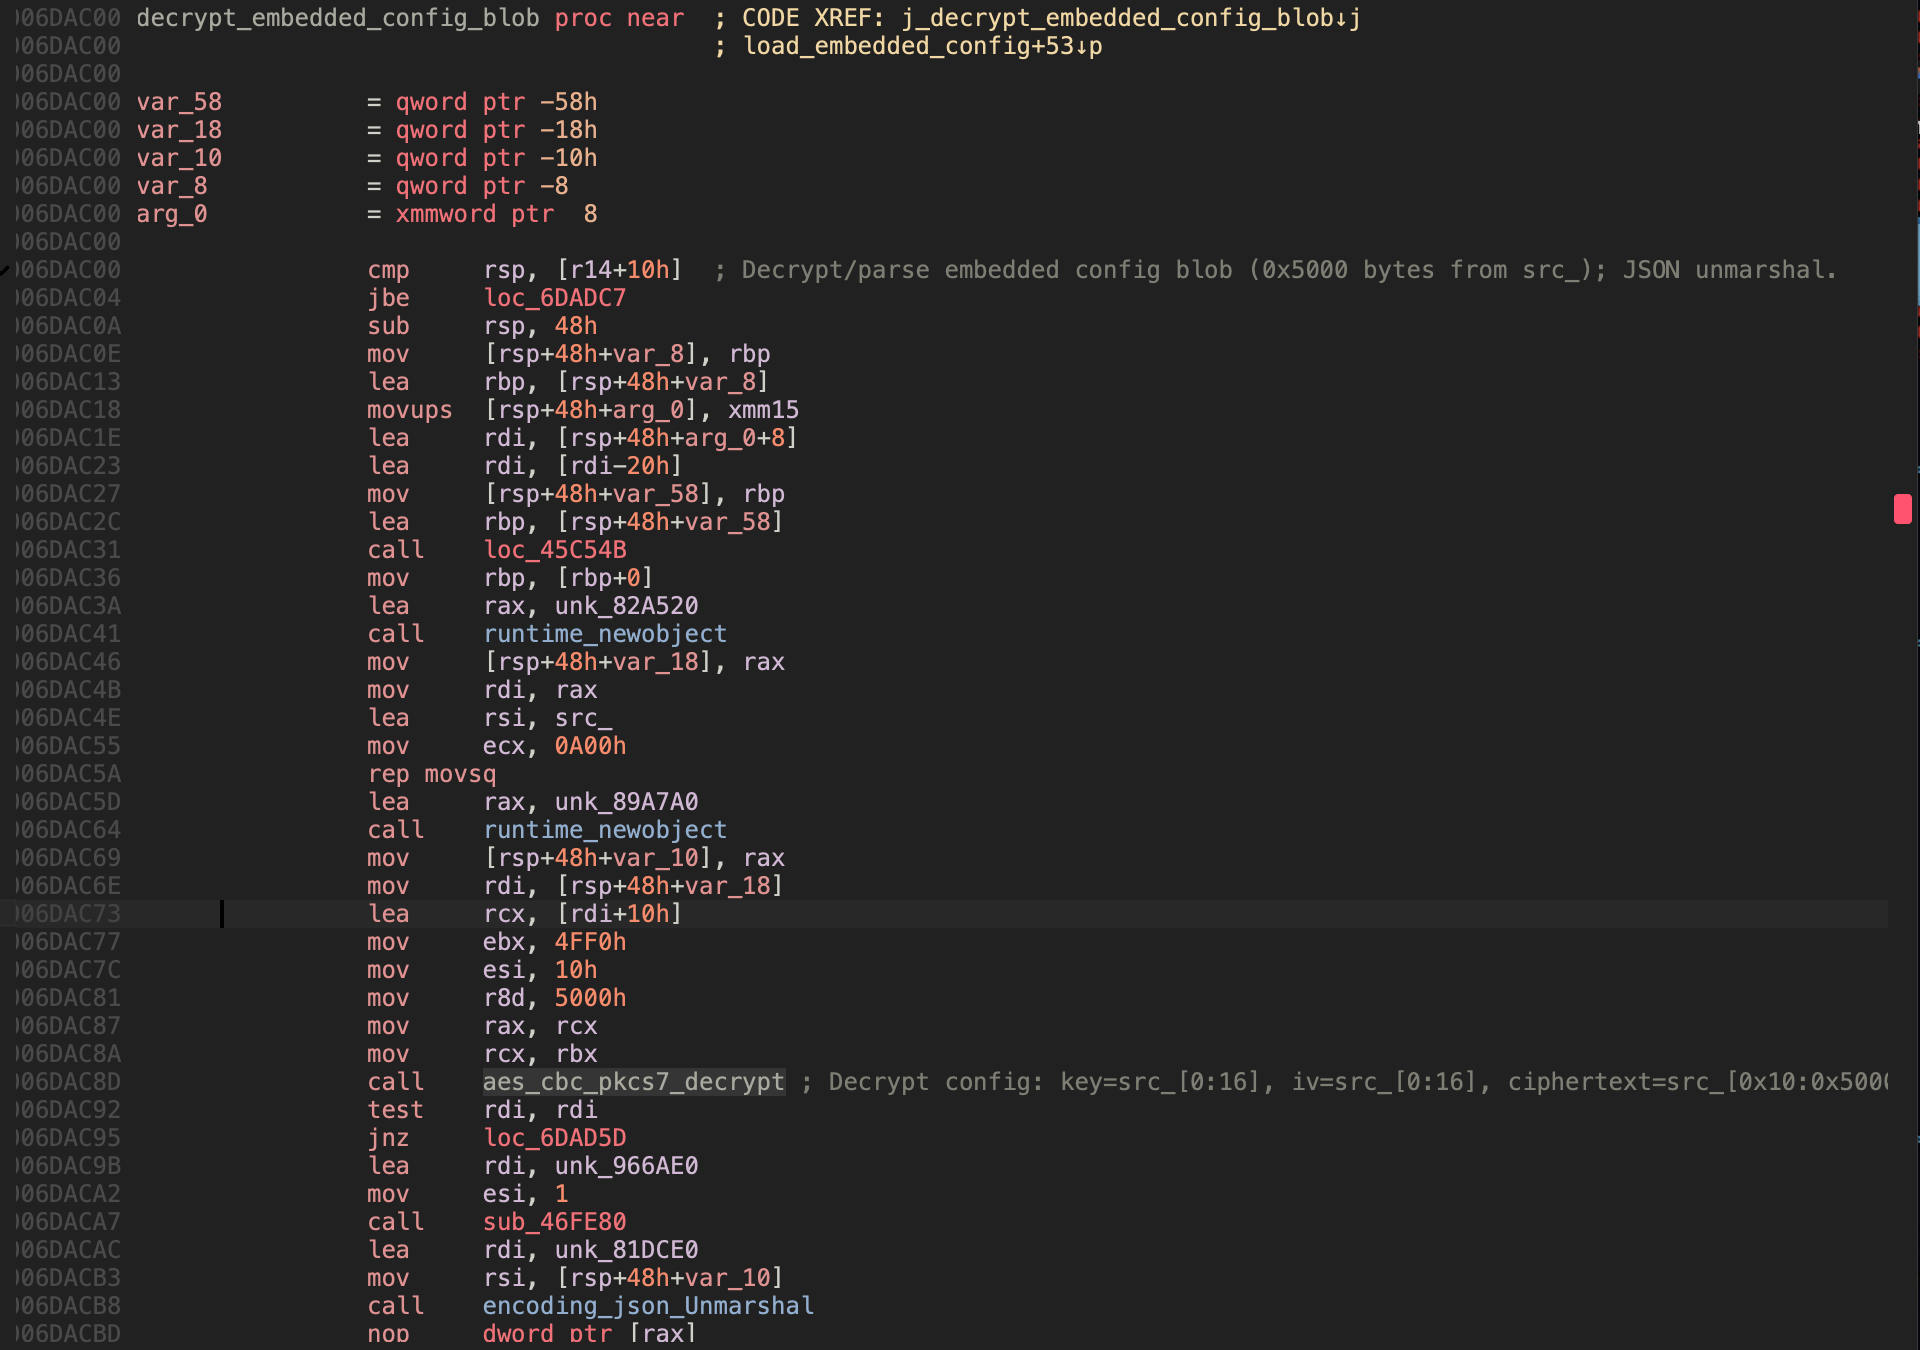Click src_ operand in lea rsi instruction

pyautogui.click(x=583, y=718)
